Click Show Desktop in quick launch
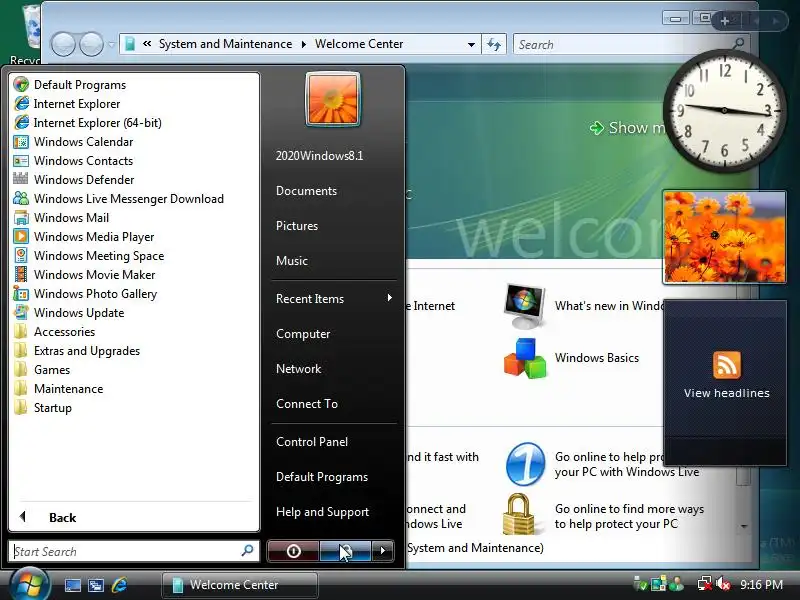 [x=72, y=585]
